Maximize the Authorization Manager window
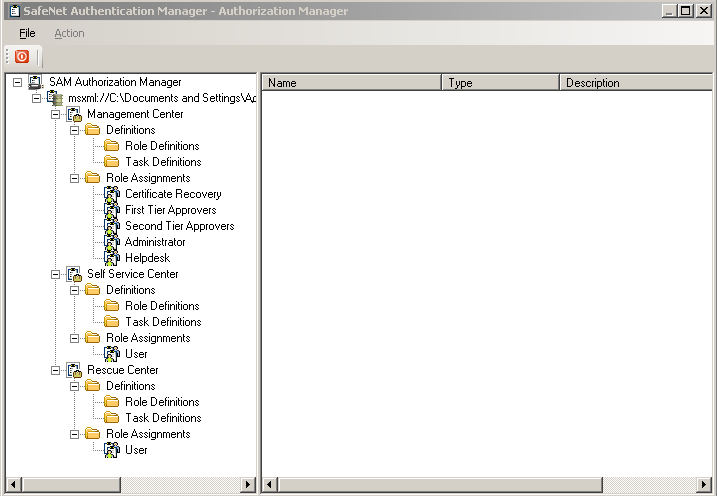717x496 pixels. 686,11
